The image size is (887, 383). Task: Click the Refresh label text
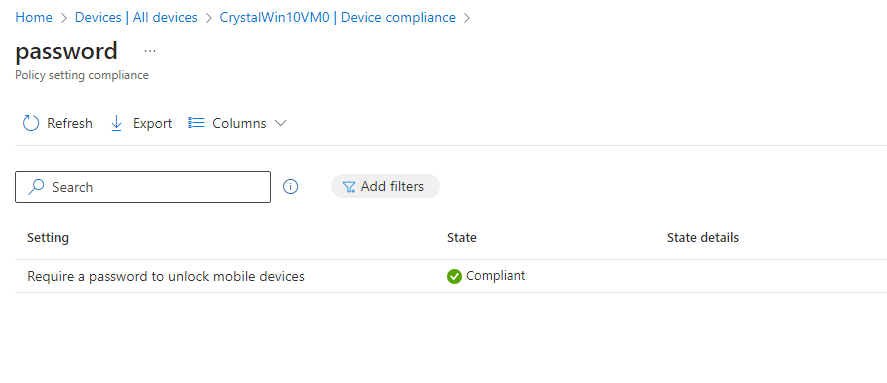click(x=70, y=123)
